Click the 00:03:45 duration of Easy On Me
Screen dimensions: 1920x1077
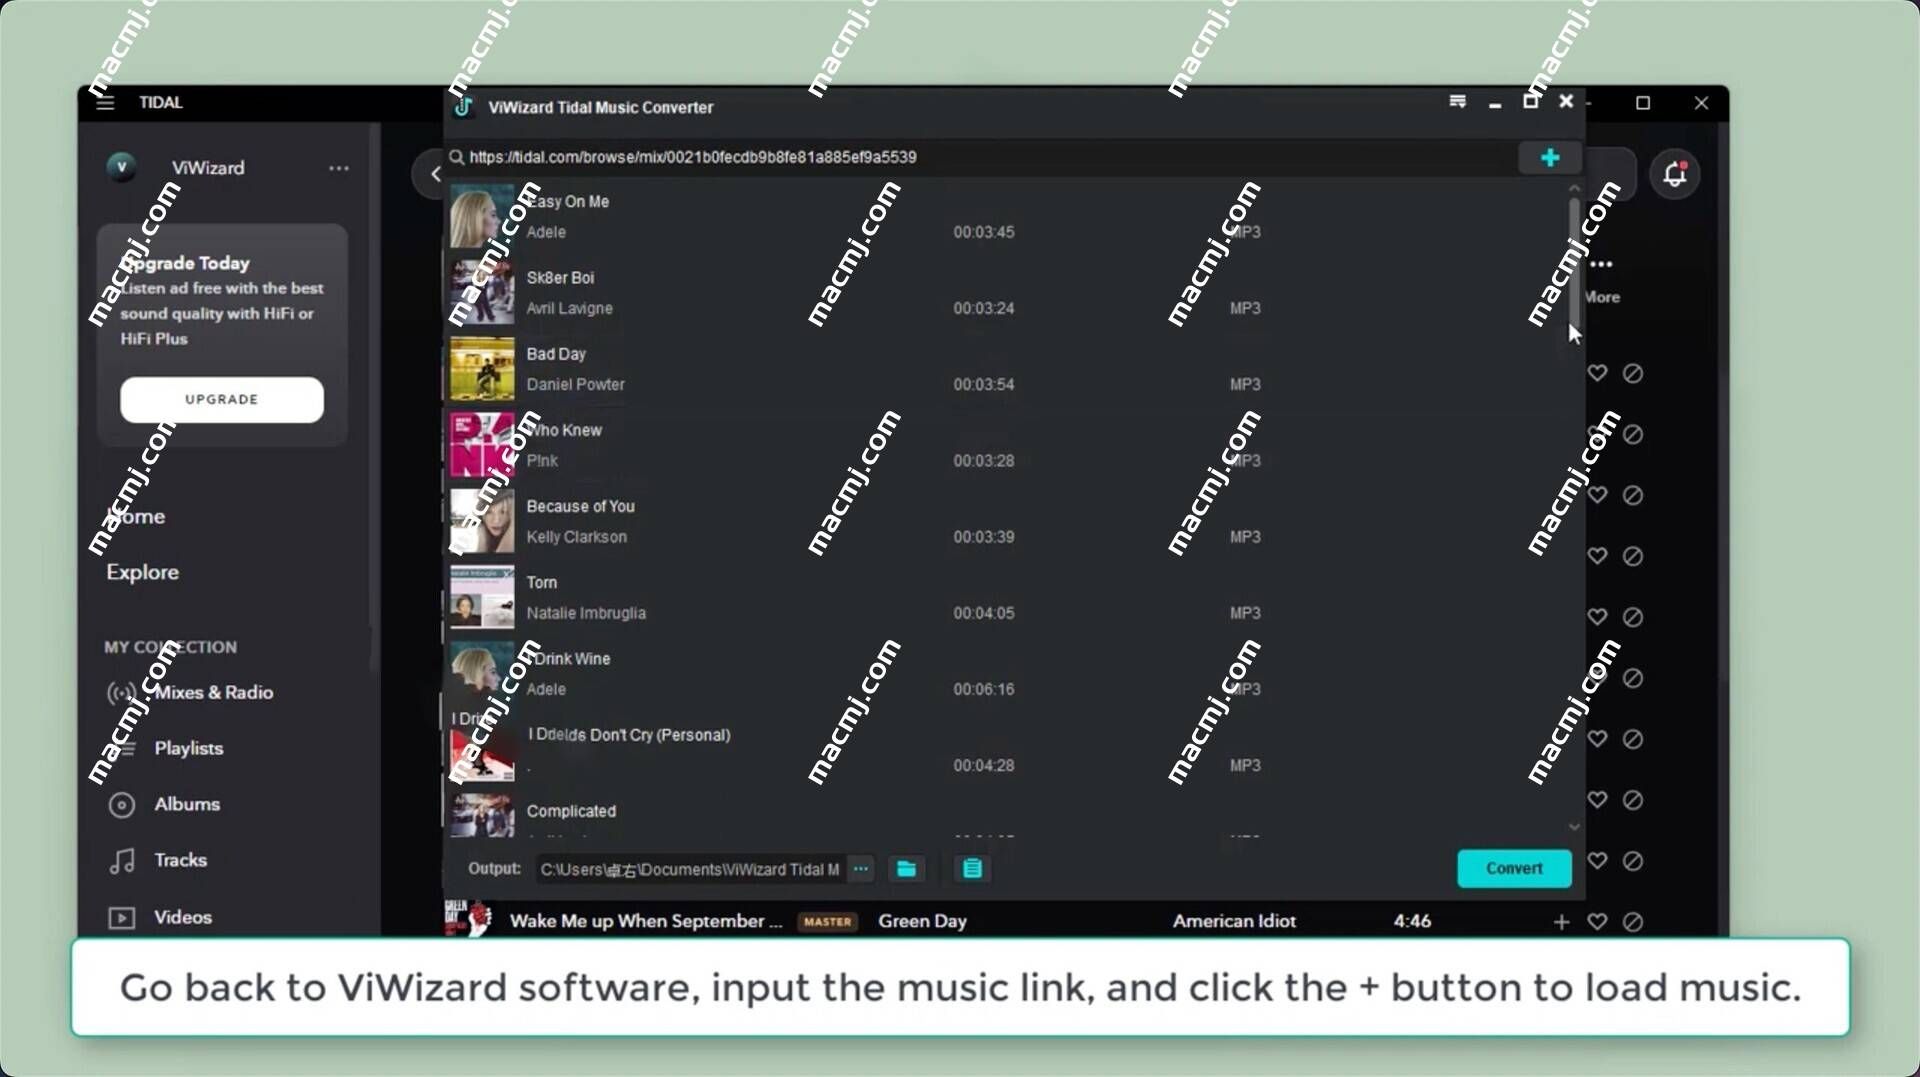click(x=983, y=232)
